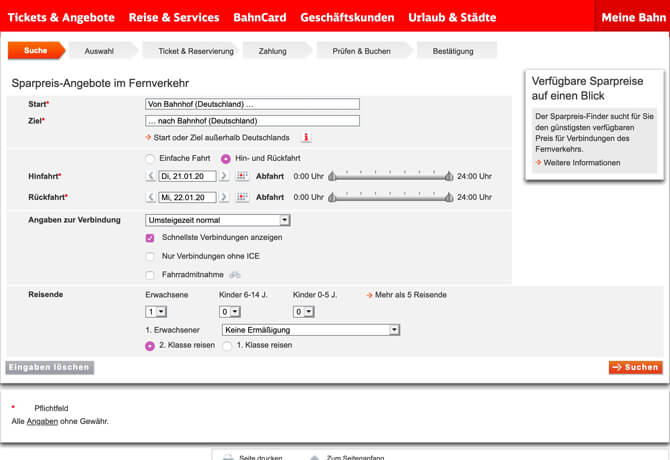Click Hinfahrt slider left handle at 0:00
This screenshot has height=460, width=670.
332,176
